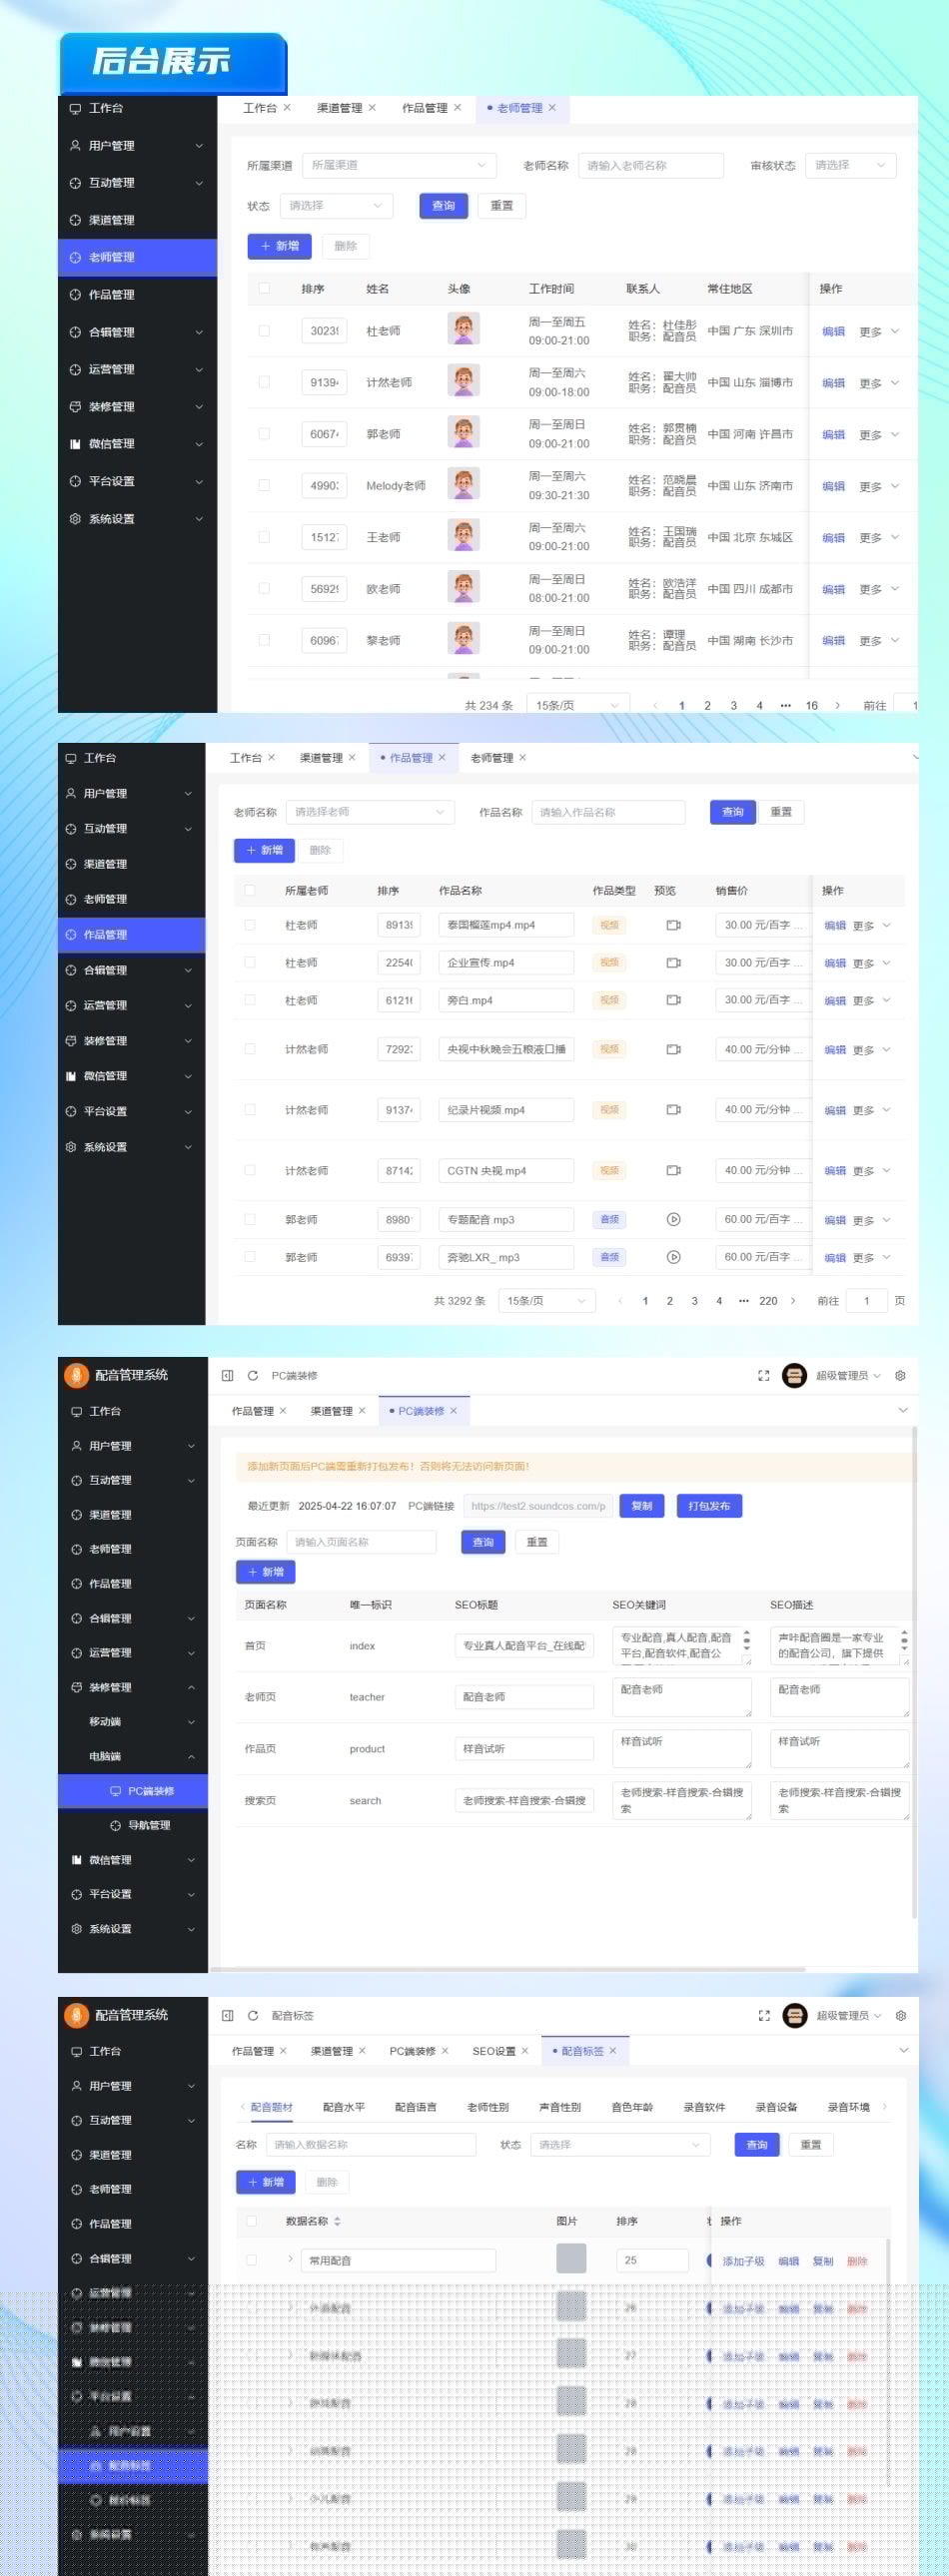Image resolution: width=949 pixels, height=2576 pixels.
Task: Open the 更多 menu for the 旁白.mp4 row
Action: pyautogui.click(x=871, y=1000)
